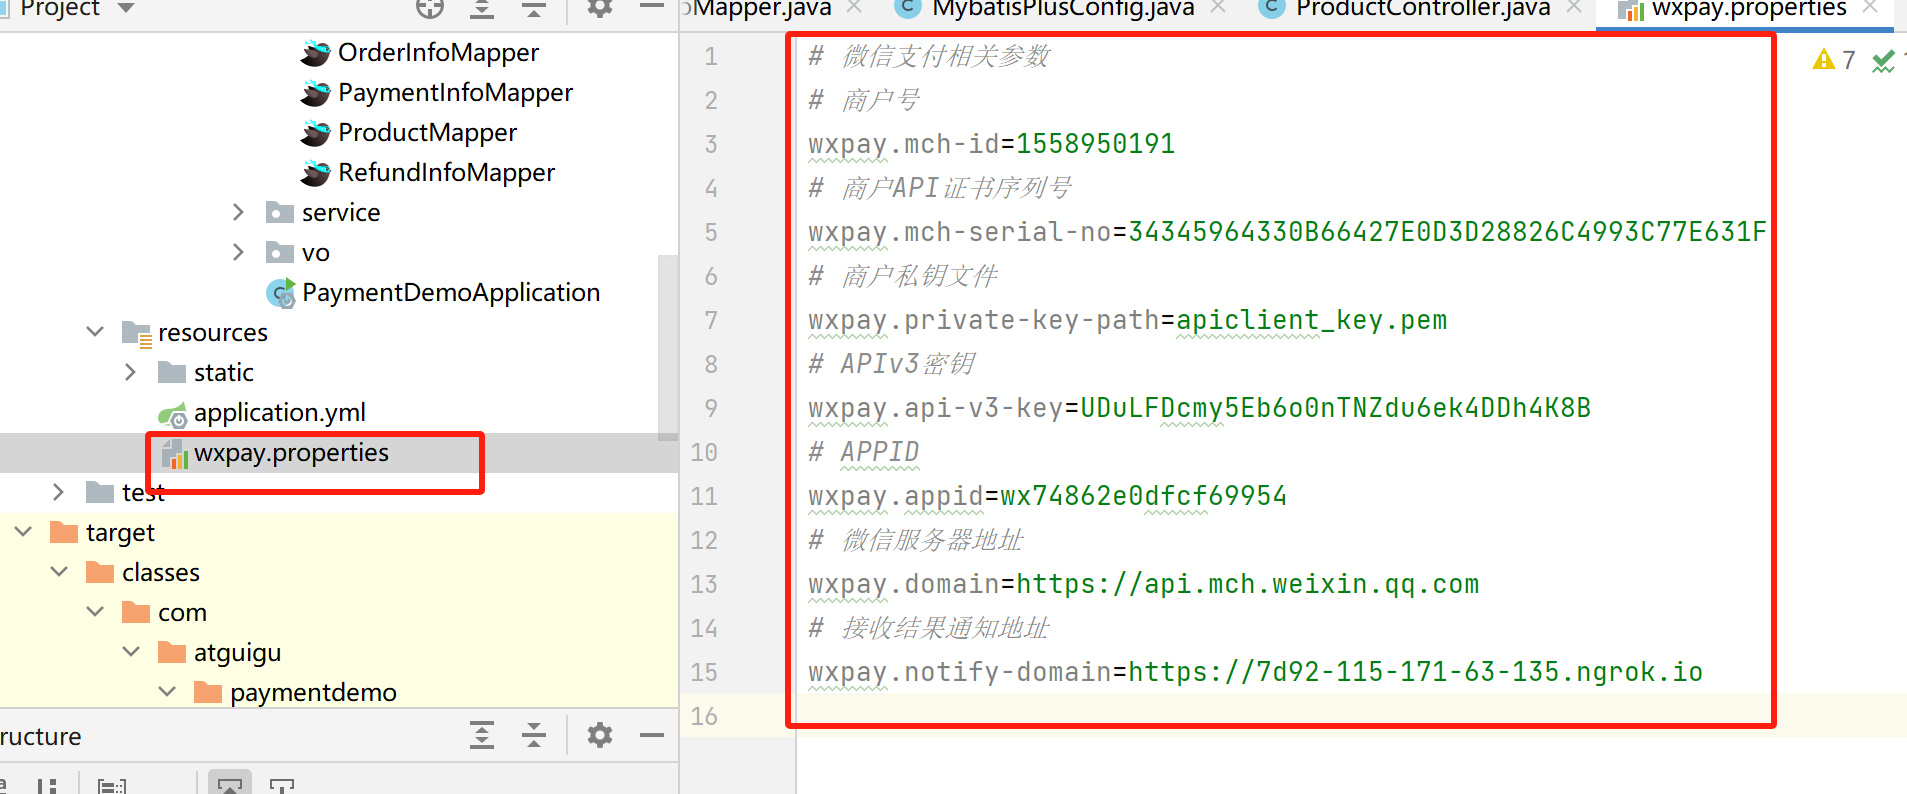Click the orange target folder icon
Image resolution: width=1907 pixels, height=794 pixels.
point(64,532)
